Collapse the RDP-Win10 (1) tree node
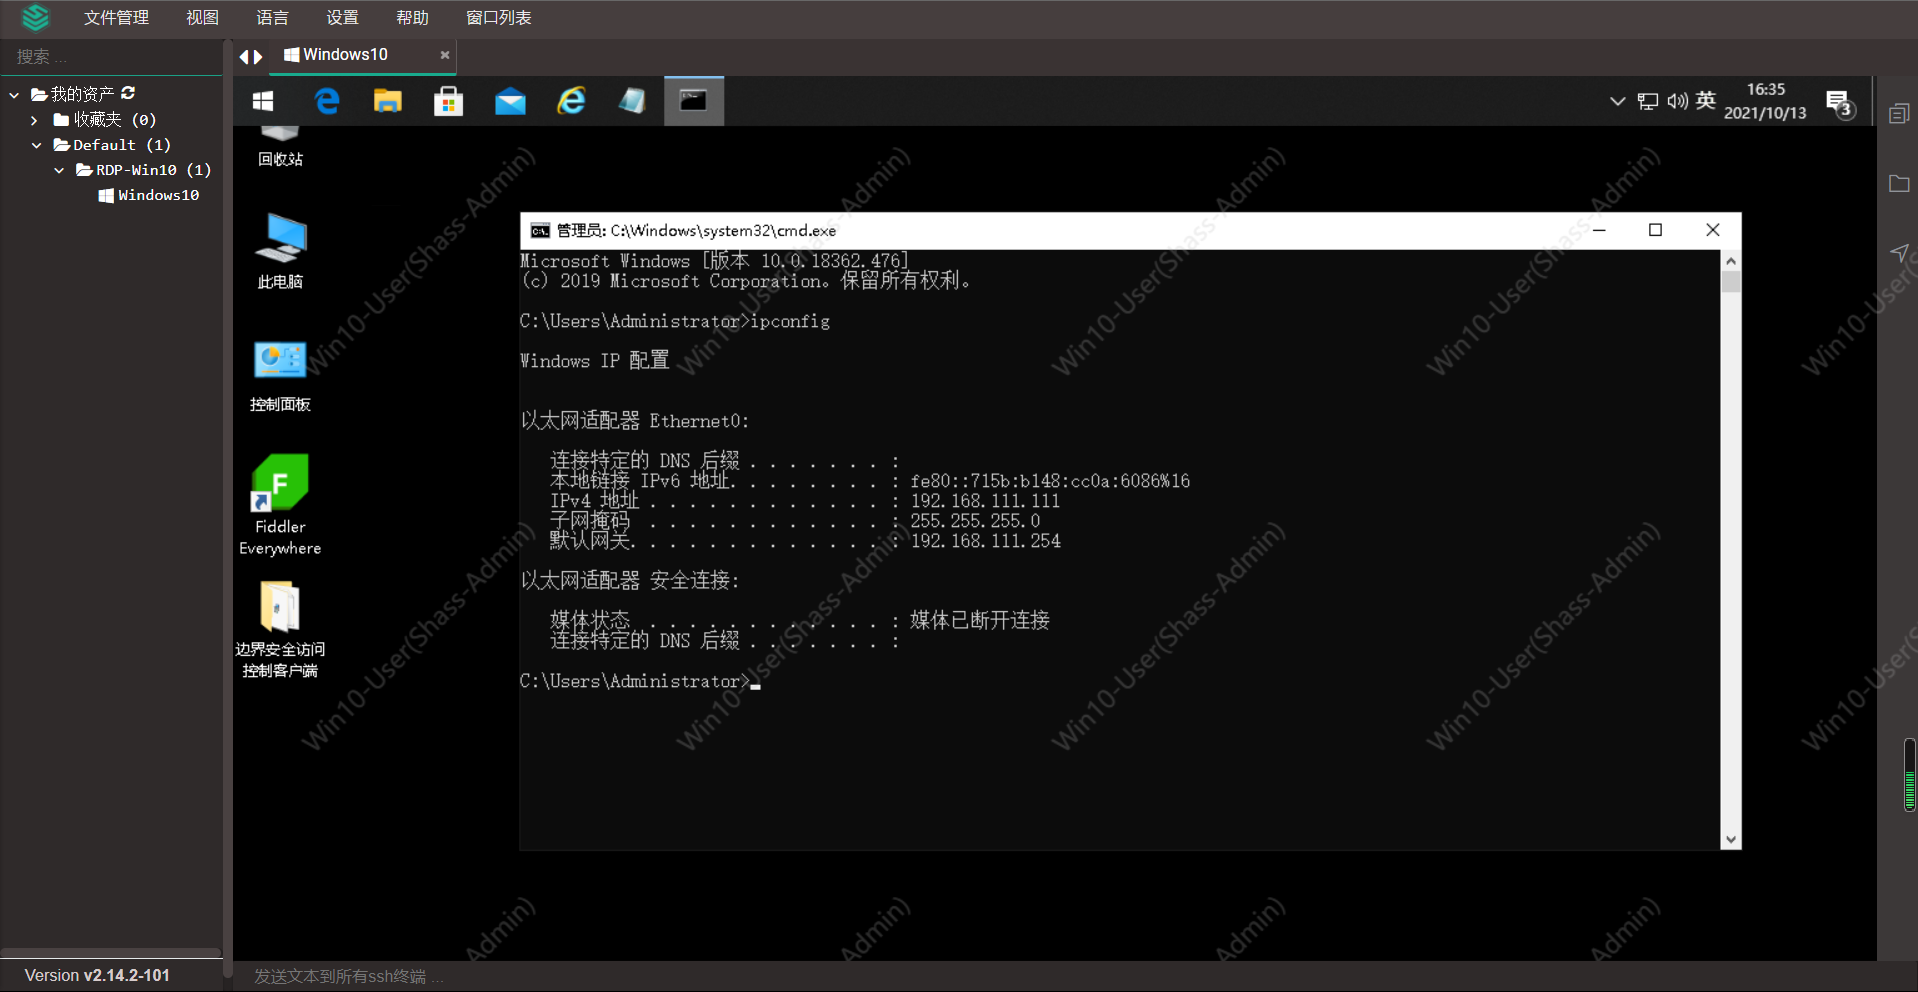This screenshot has width=1918, height=992. coord(58,170)
